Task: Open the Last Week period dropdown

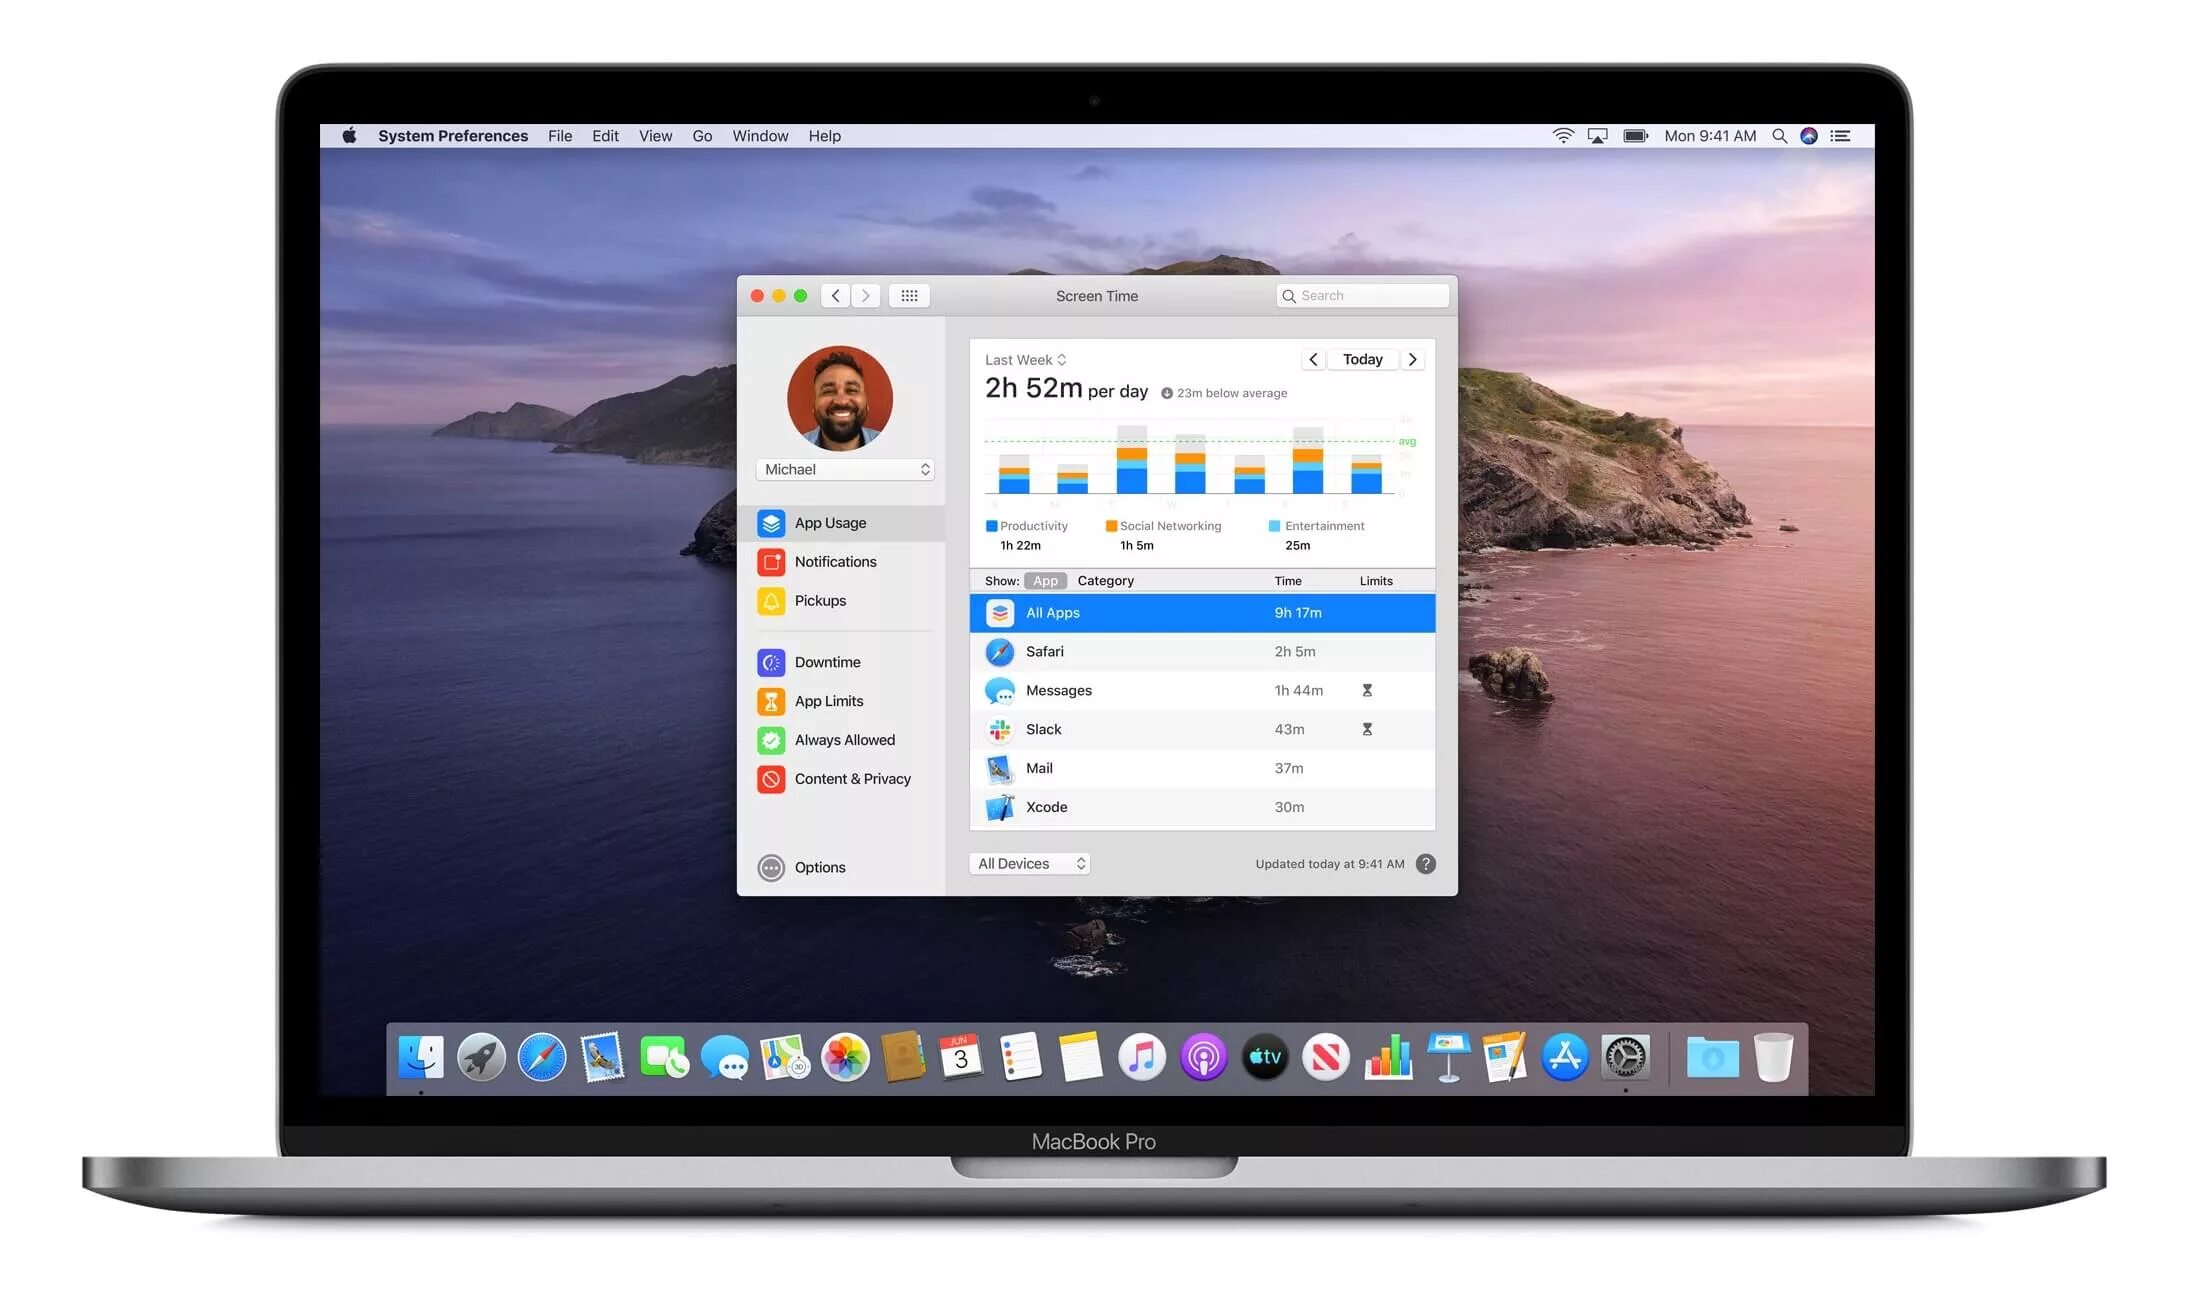Action: click(x=1025, y=360)
